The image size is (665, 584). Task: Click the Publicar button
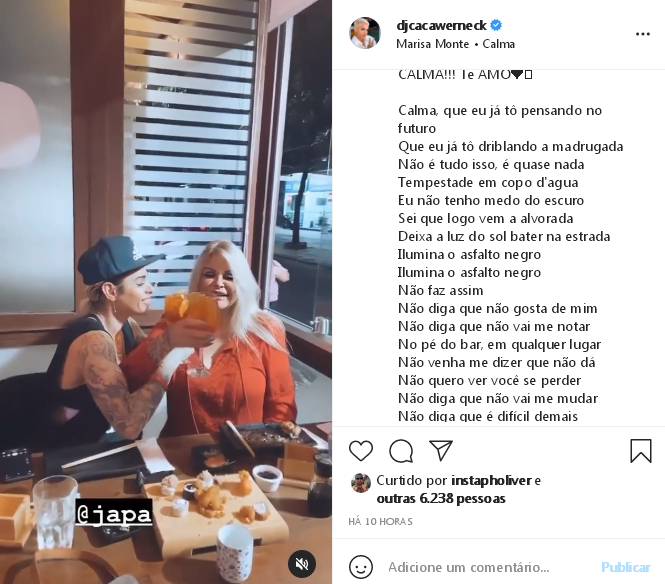(x=626, y=567)
